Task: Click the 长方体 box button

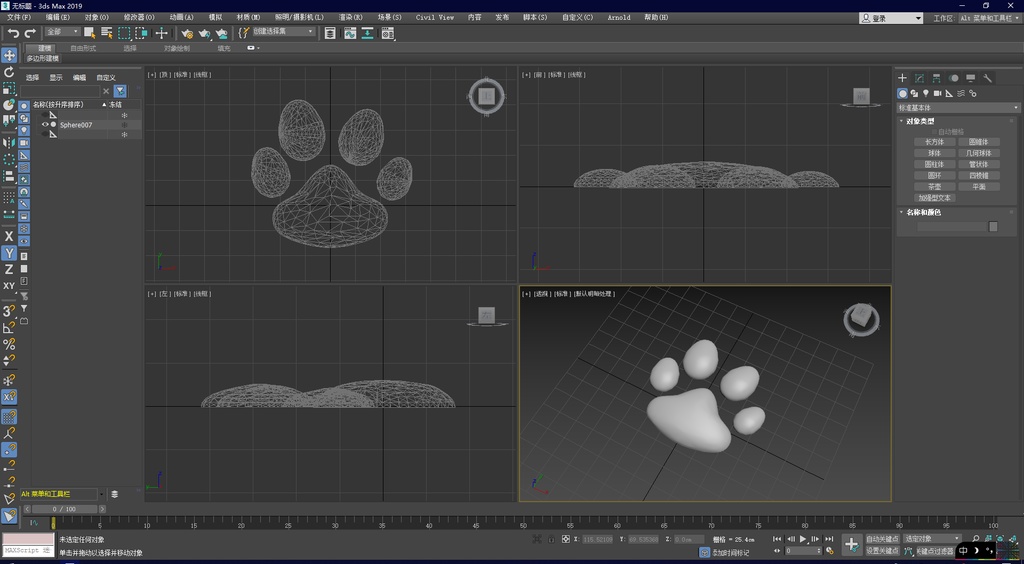Action: (x=935, y=142)
